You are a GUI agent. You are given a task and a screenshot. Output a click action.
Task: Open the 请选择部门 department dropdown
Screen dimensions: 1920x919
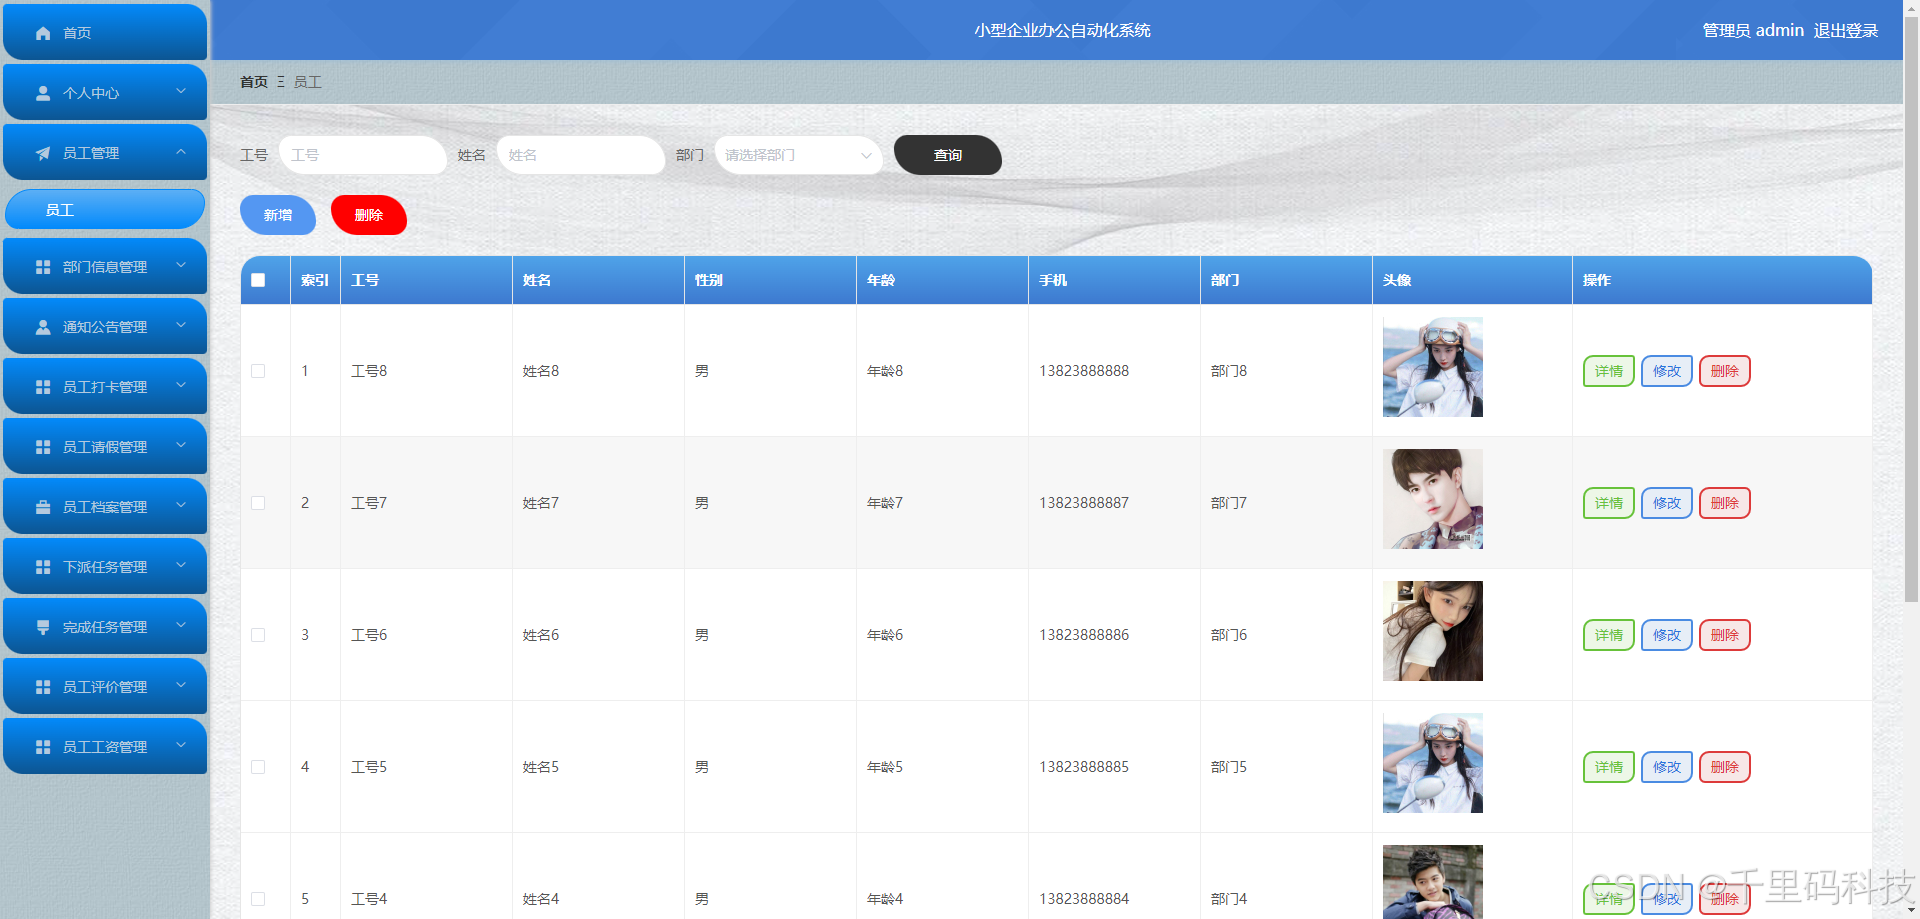tap(799, 155)
